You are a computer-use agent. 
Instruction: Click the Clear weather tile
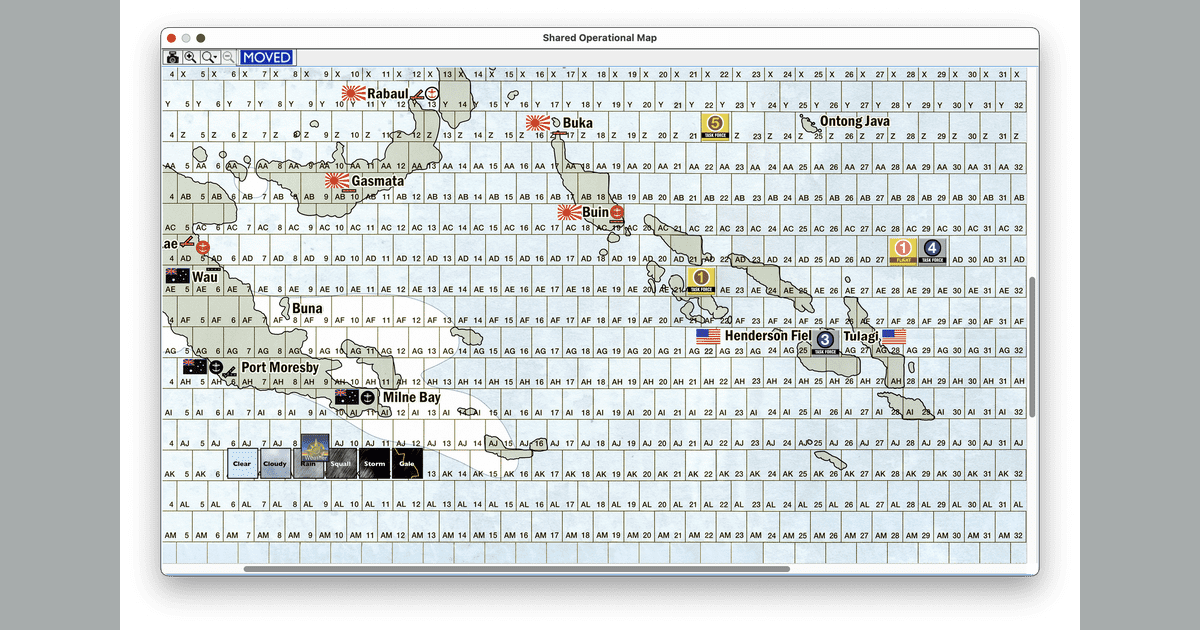pos(242,463)
